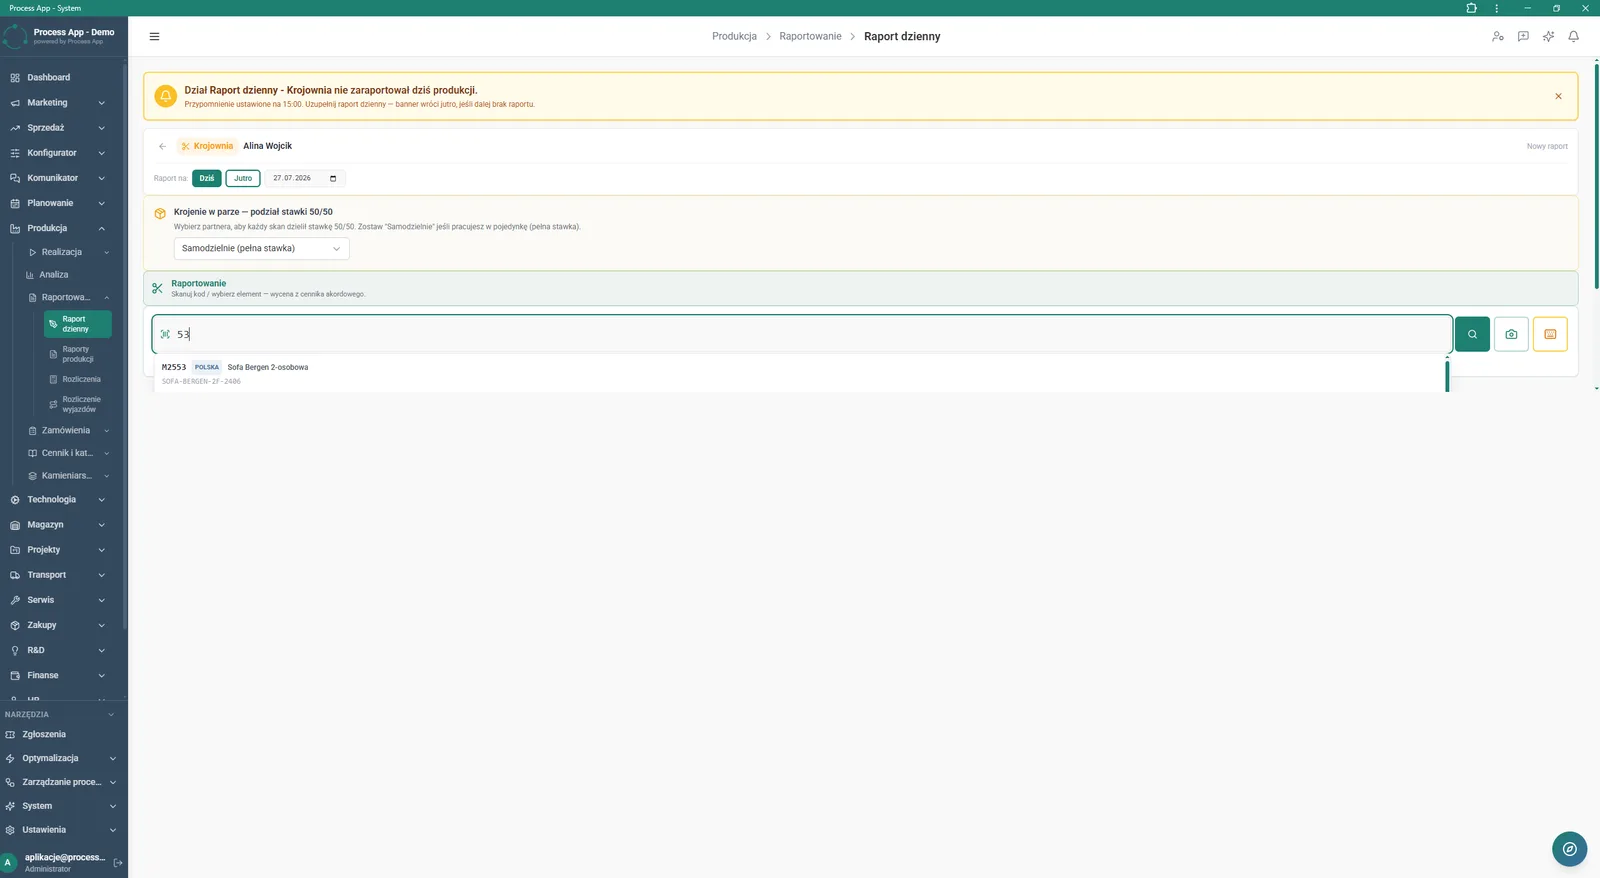Collapse the Produkcja menu chevron
The height and width of the screenshot is (878, 1600).
click(102, 228)
